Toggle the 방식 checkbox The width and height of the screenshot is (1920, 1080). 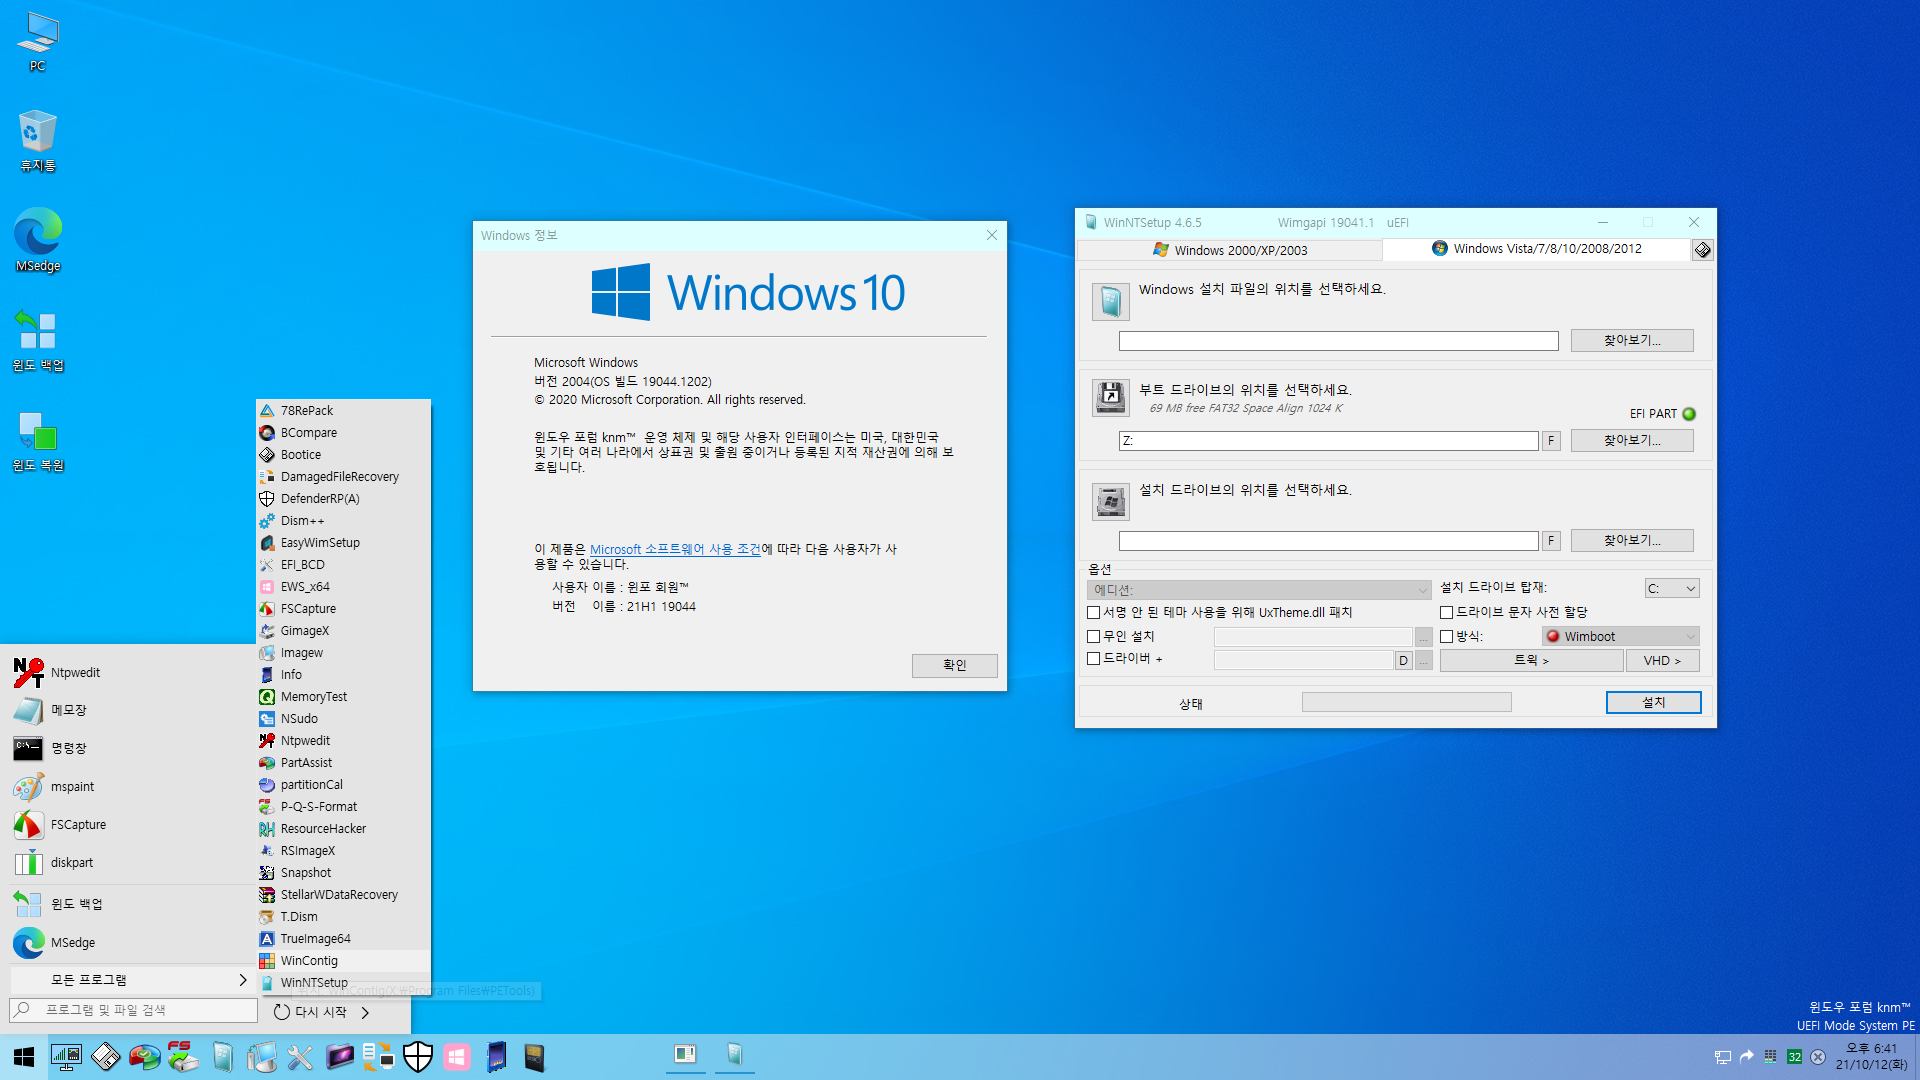coord(1446,637)
